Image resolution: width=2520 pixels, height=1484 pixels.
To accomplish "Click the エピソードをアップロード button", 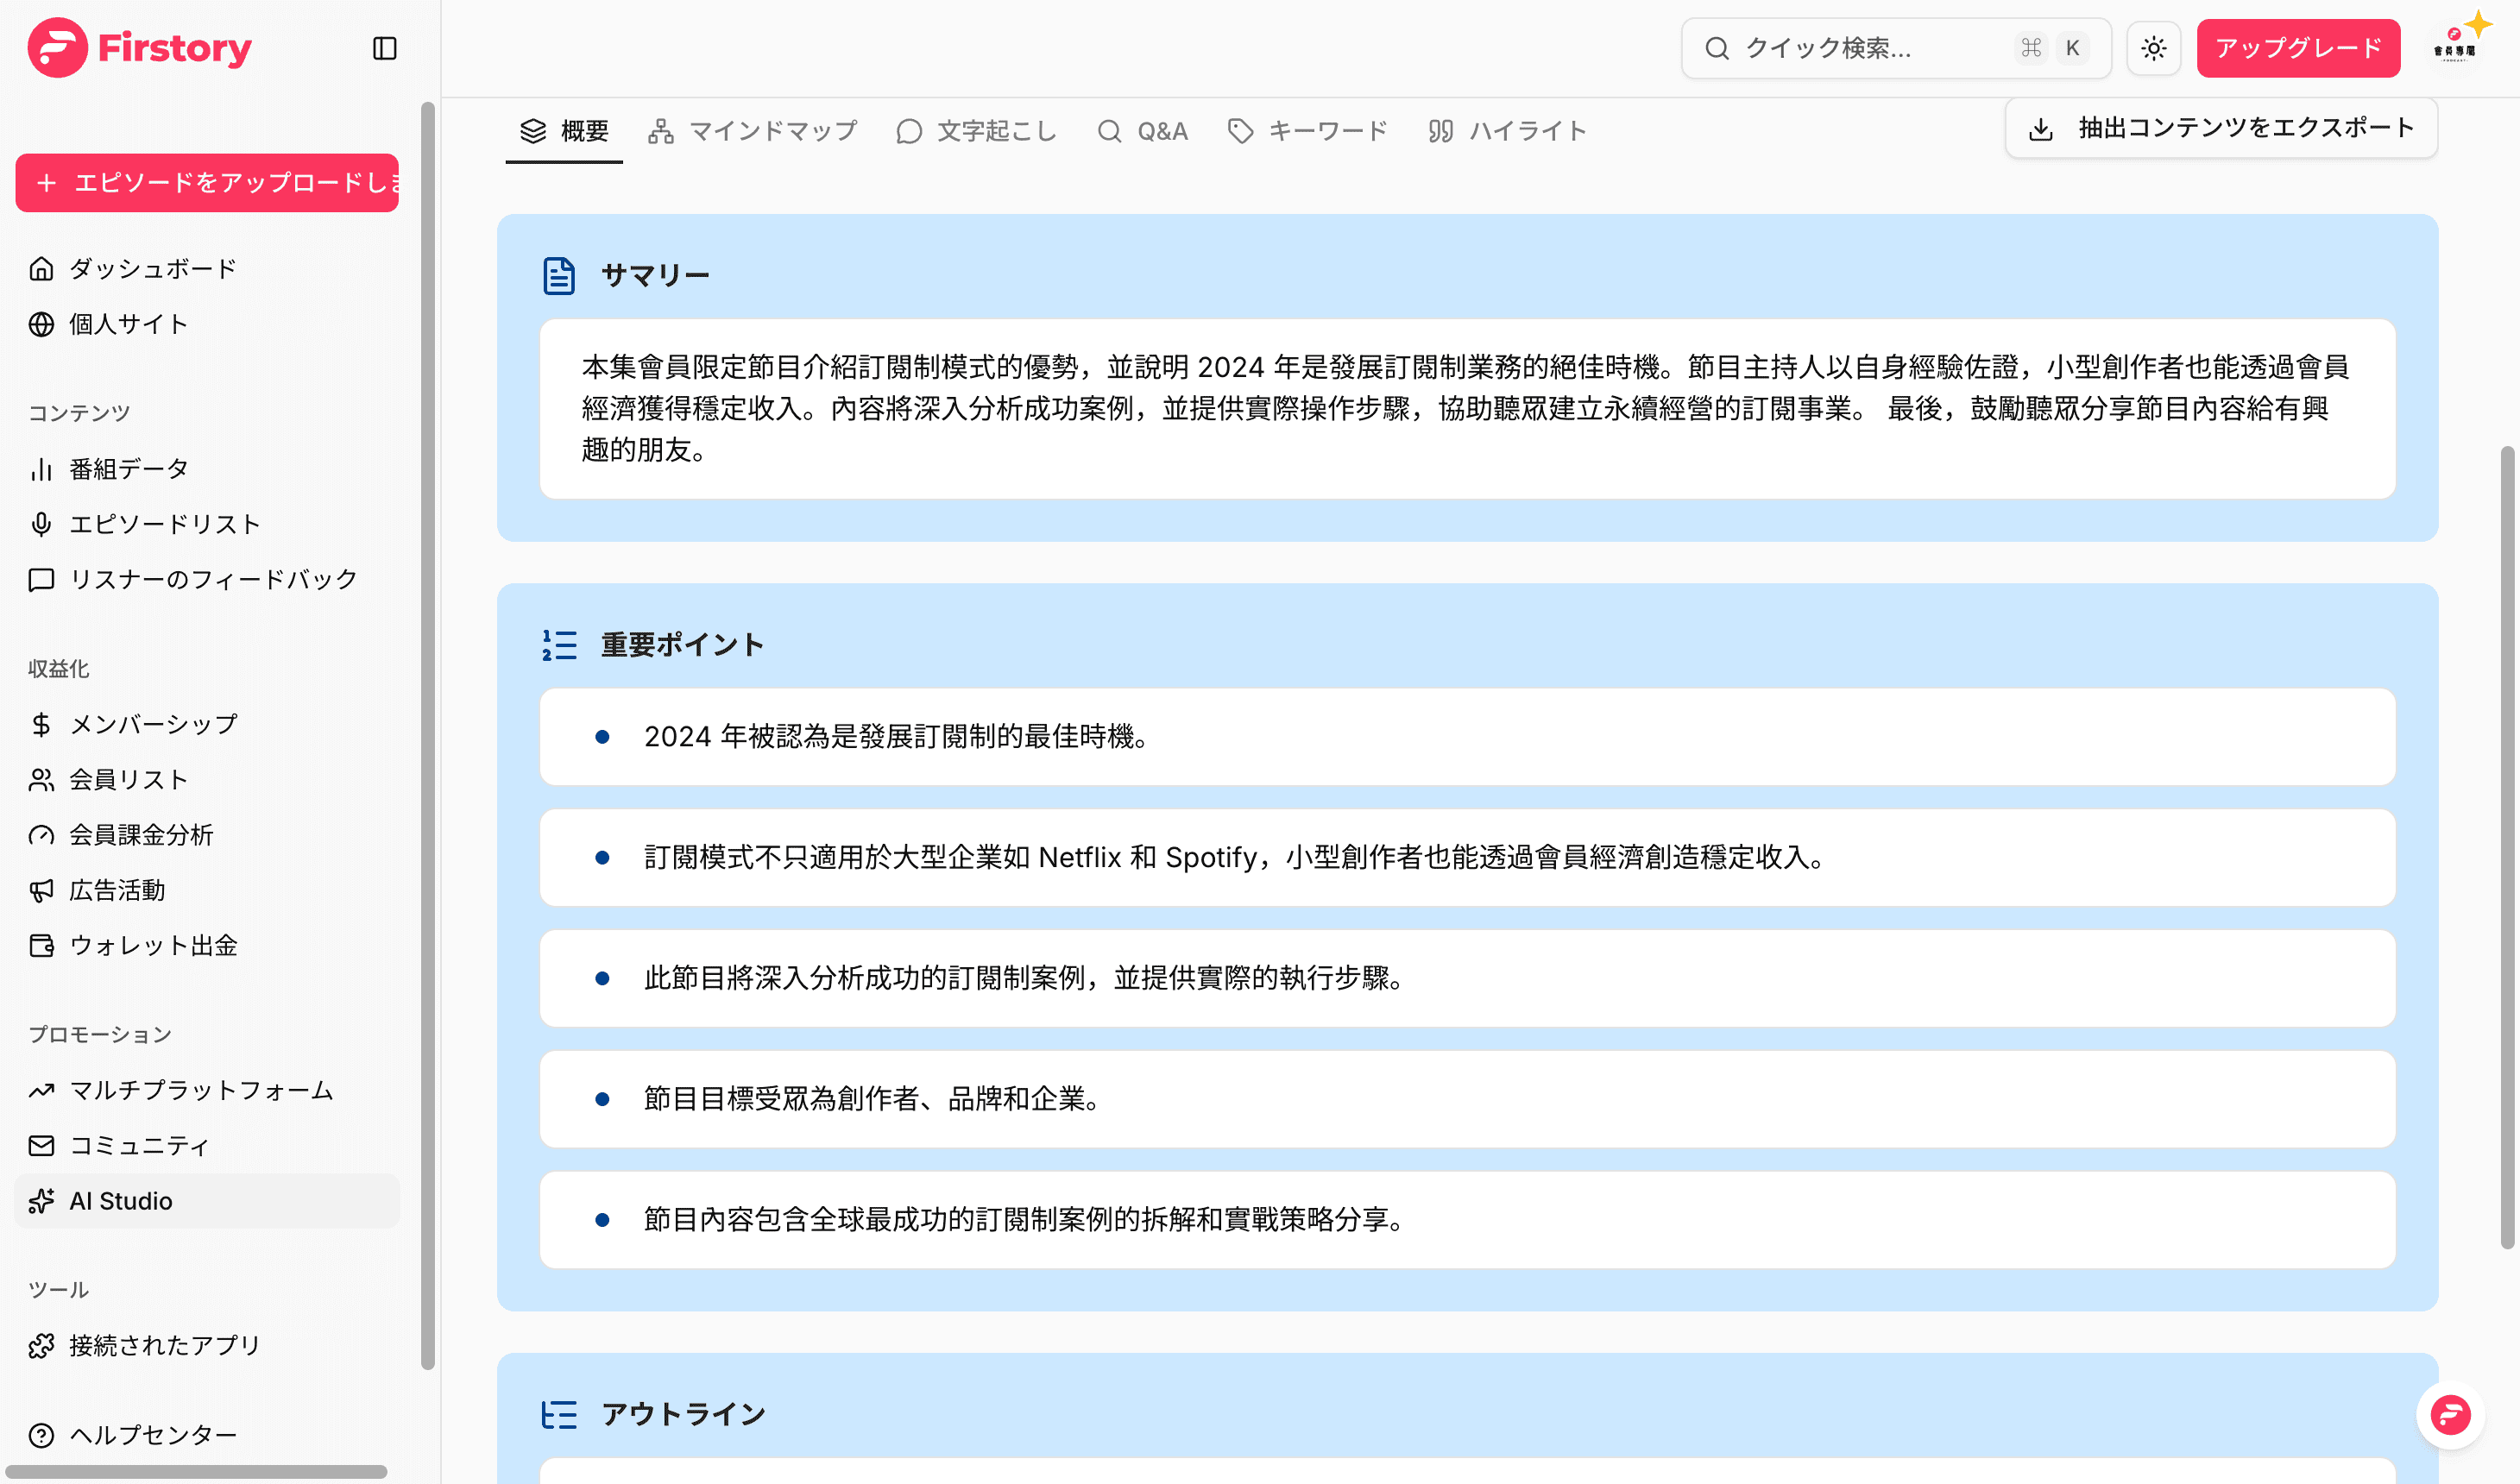I will (207, 183).
